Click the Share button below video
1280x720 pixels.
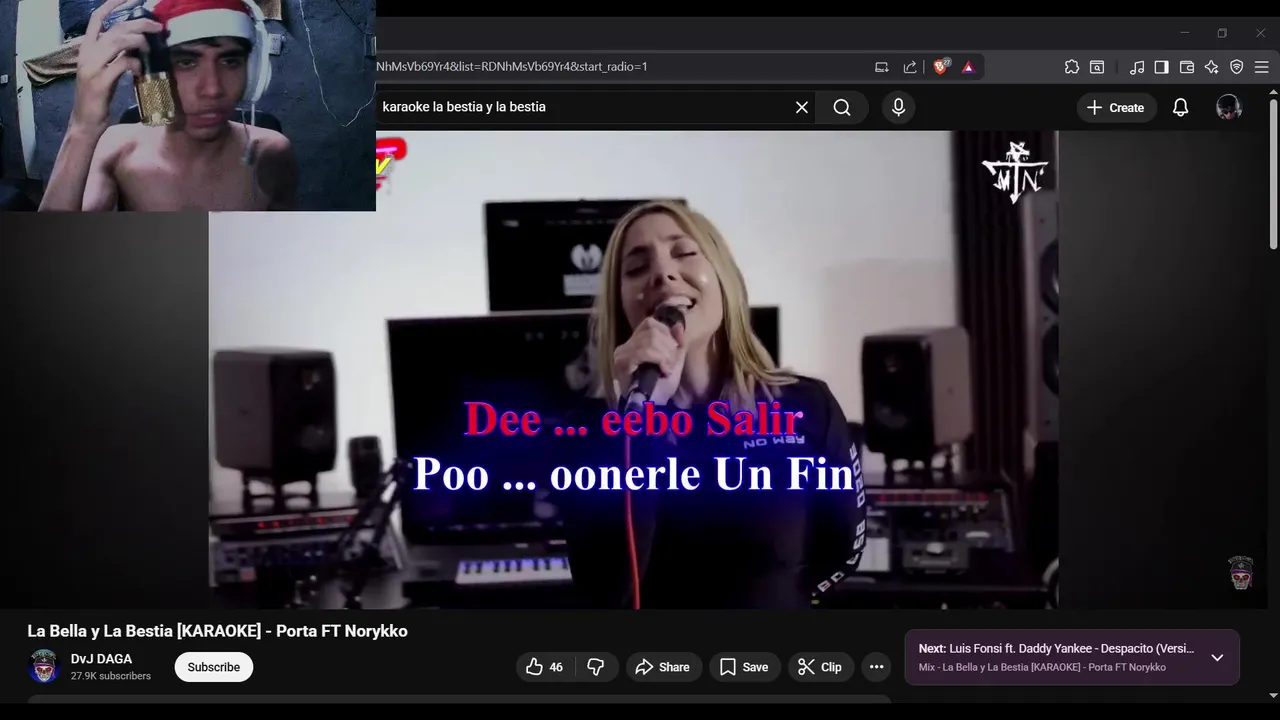pyautogui.click(x=663, y=667)
